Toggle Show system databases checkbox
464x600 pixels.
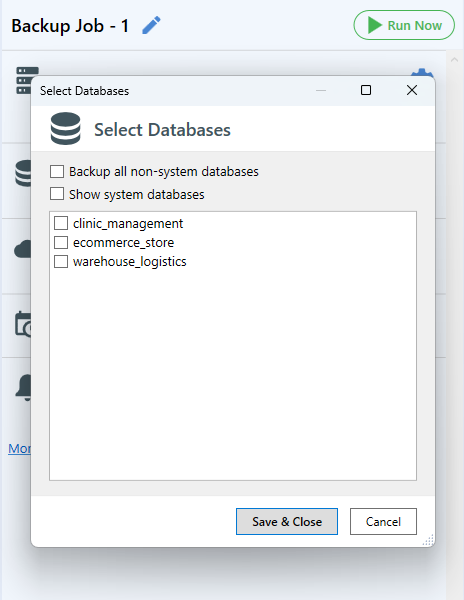57,194
